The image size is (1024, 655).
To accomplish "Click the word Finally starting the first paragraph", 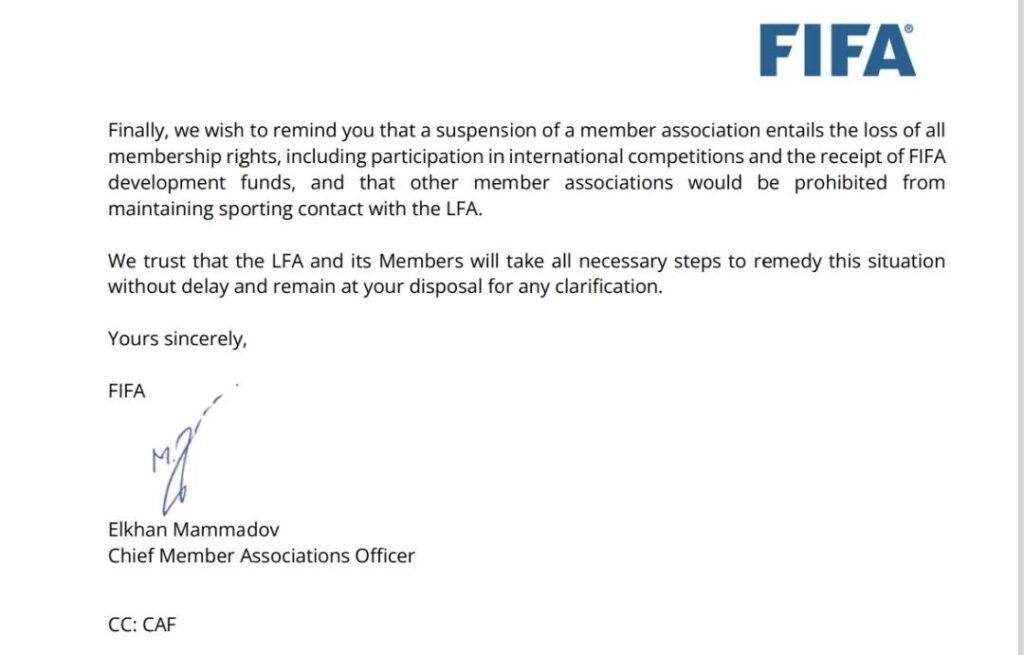I will click(x=139, y=131).
